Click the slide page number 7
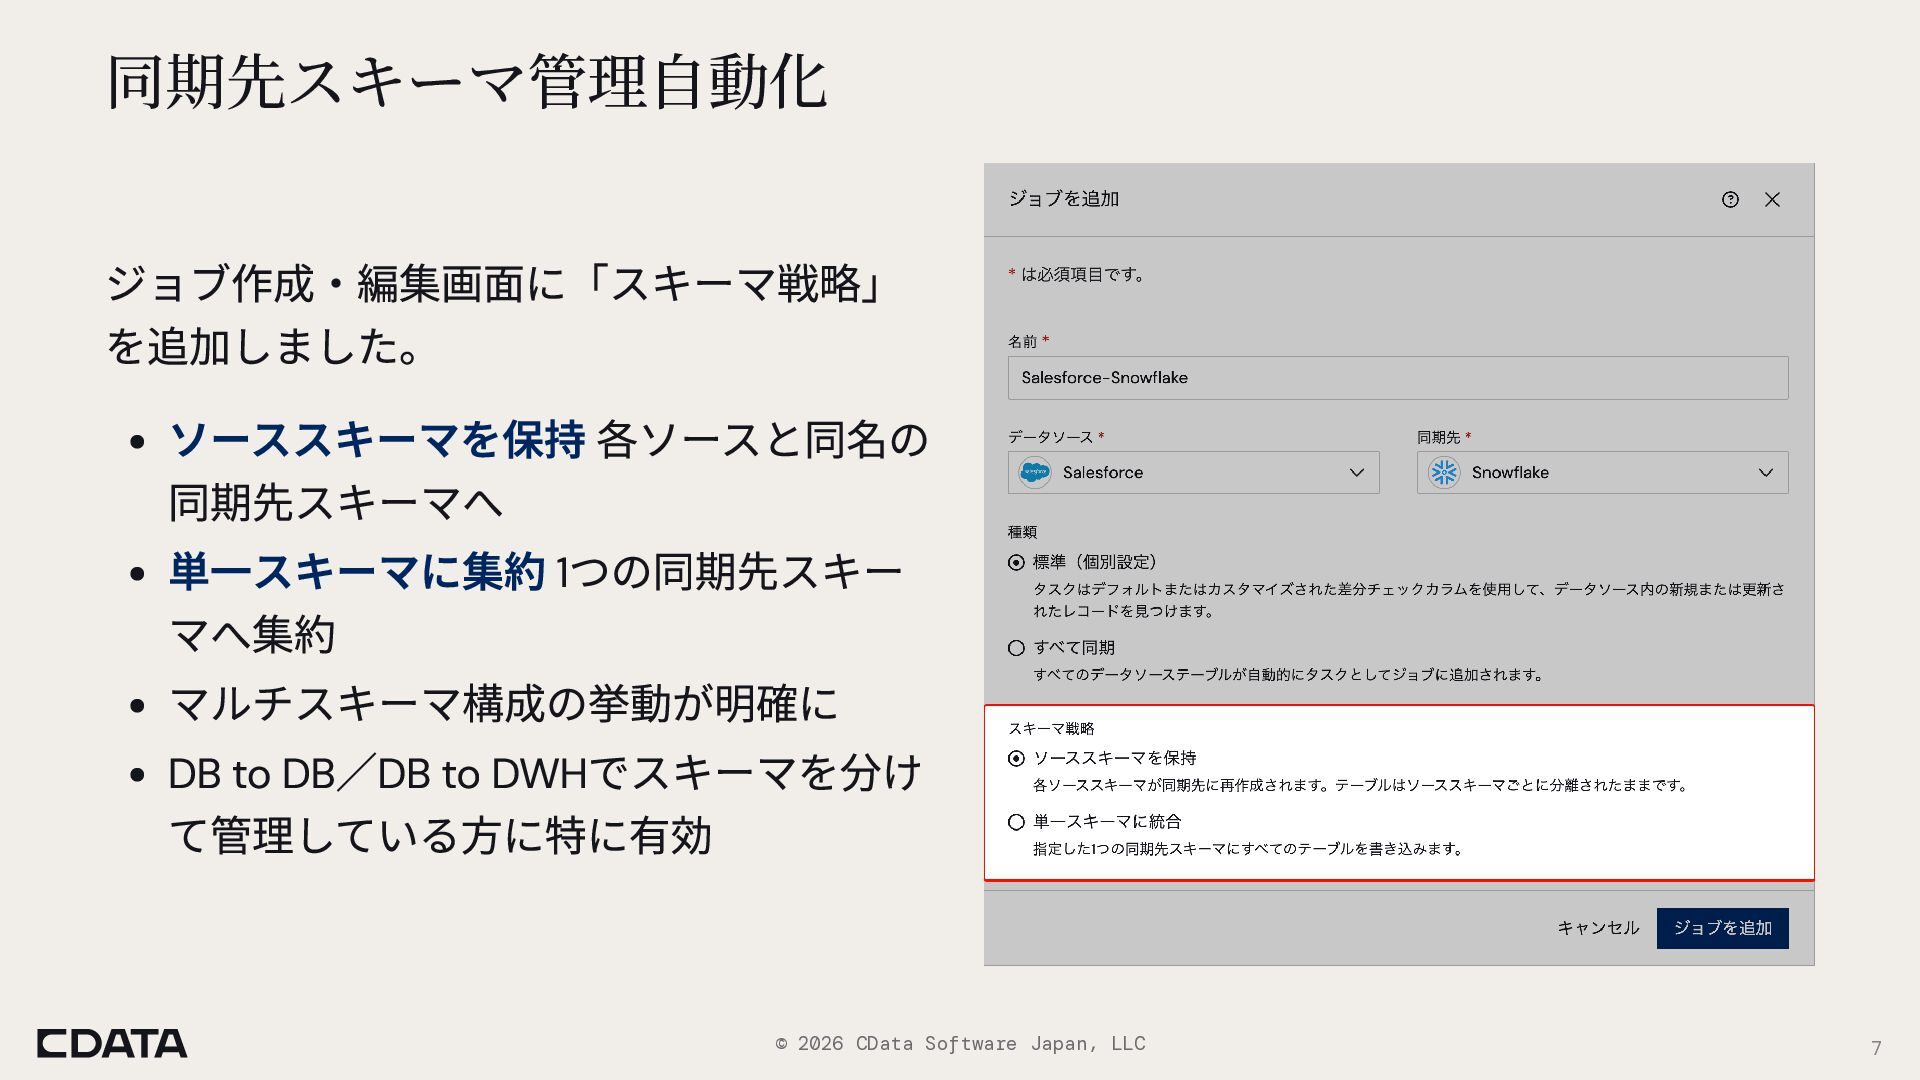Screen dimensions: 1920x1080 [x=1876, y=1047]
